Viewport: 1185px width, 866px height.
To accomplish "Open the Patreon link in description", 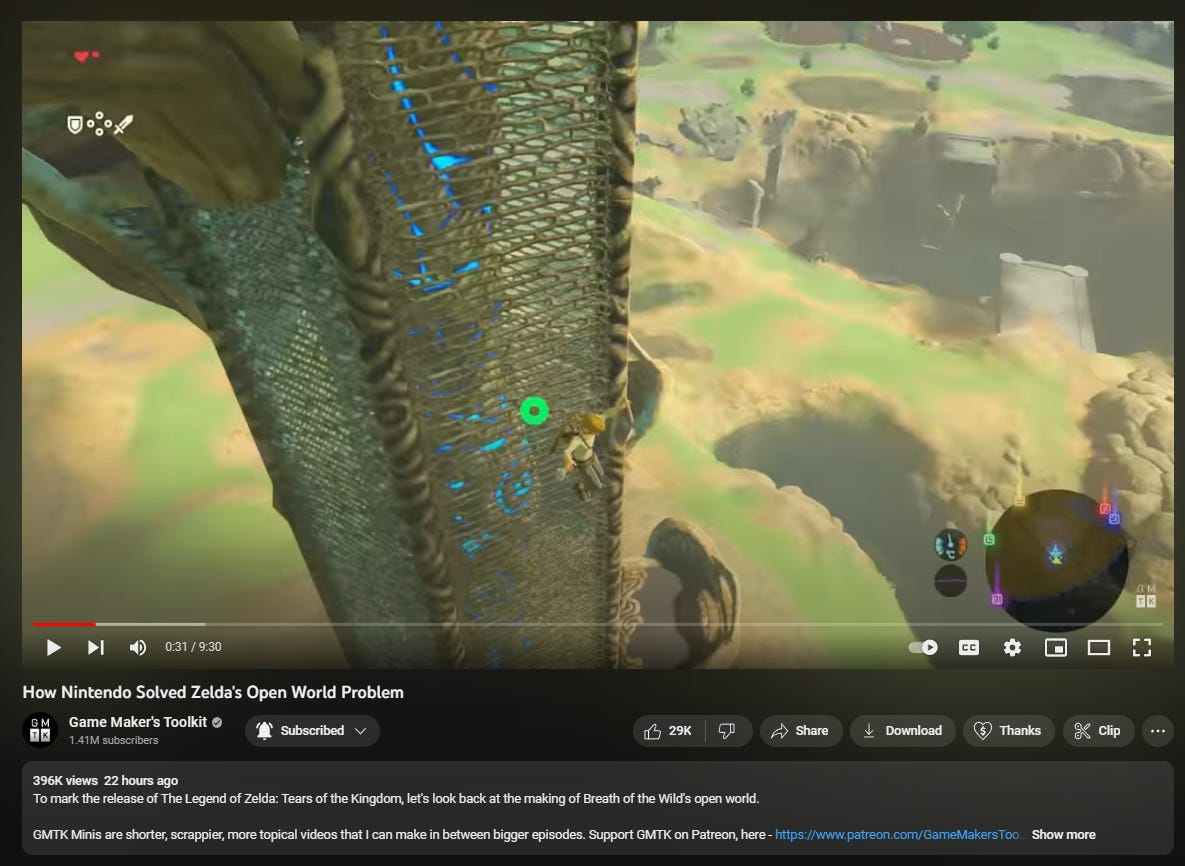I will (x=897, y=834).
